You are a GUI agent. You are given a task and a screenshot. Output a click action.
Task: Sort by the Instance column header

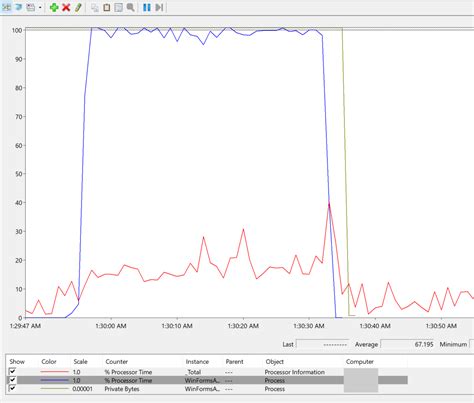pyautogui.click(x=197, y=362)
